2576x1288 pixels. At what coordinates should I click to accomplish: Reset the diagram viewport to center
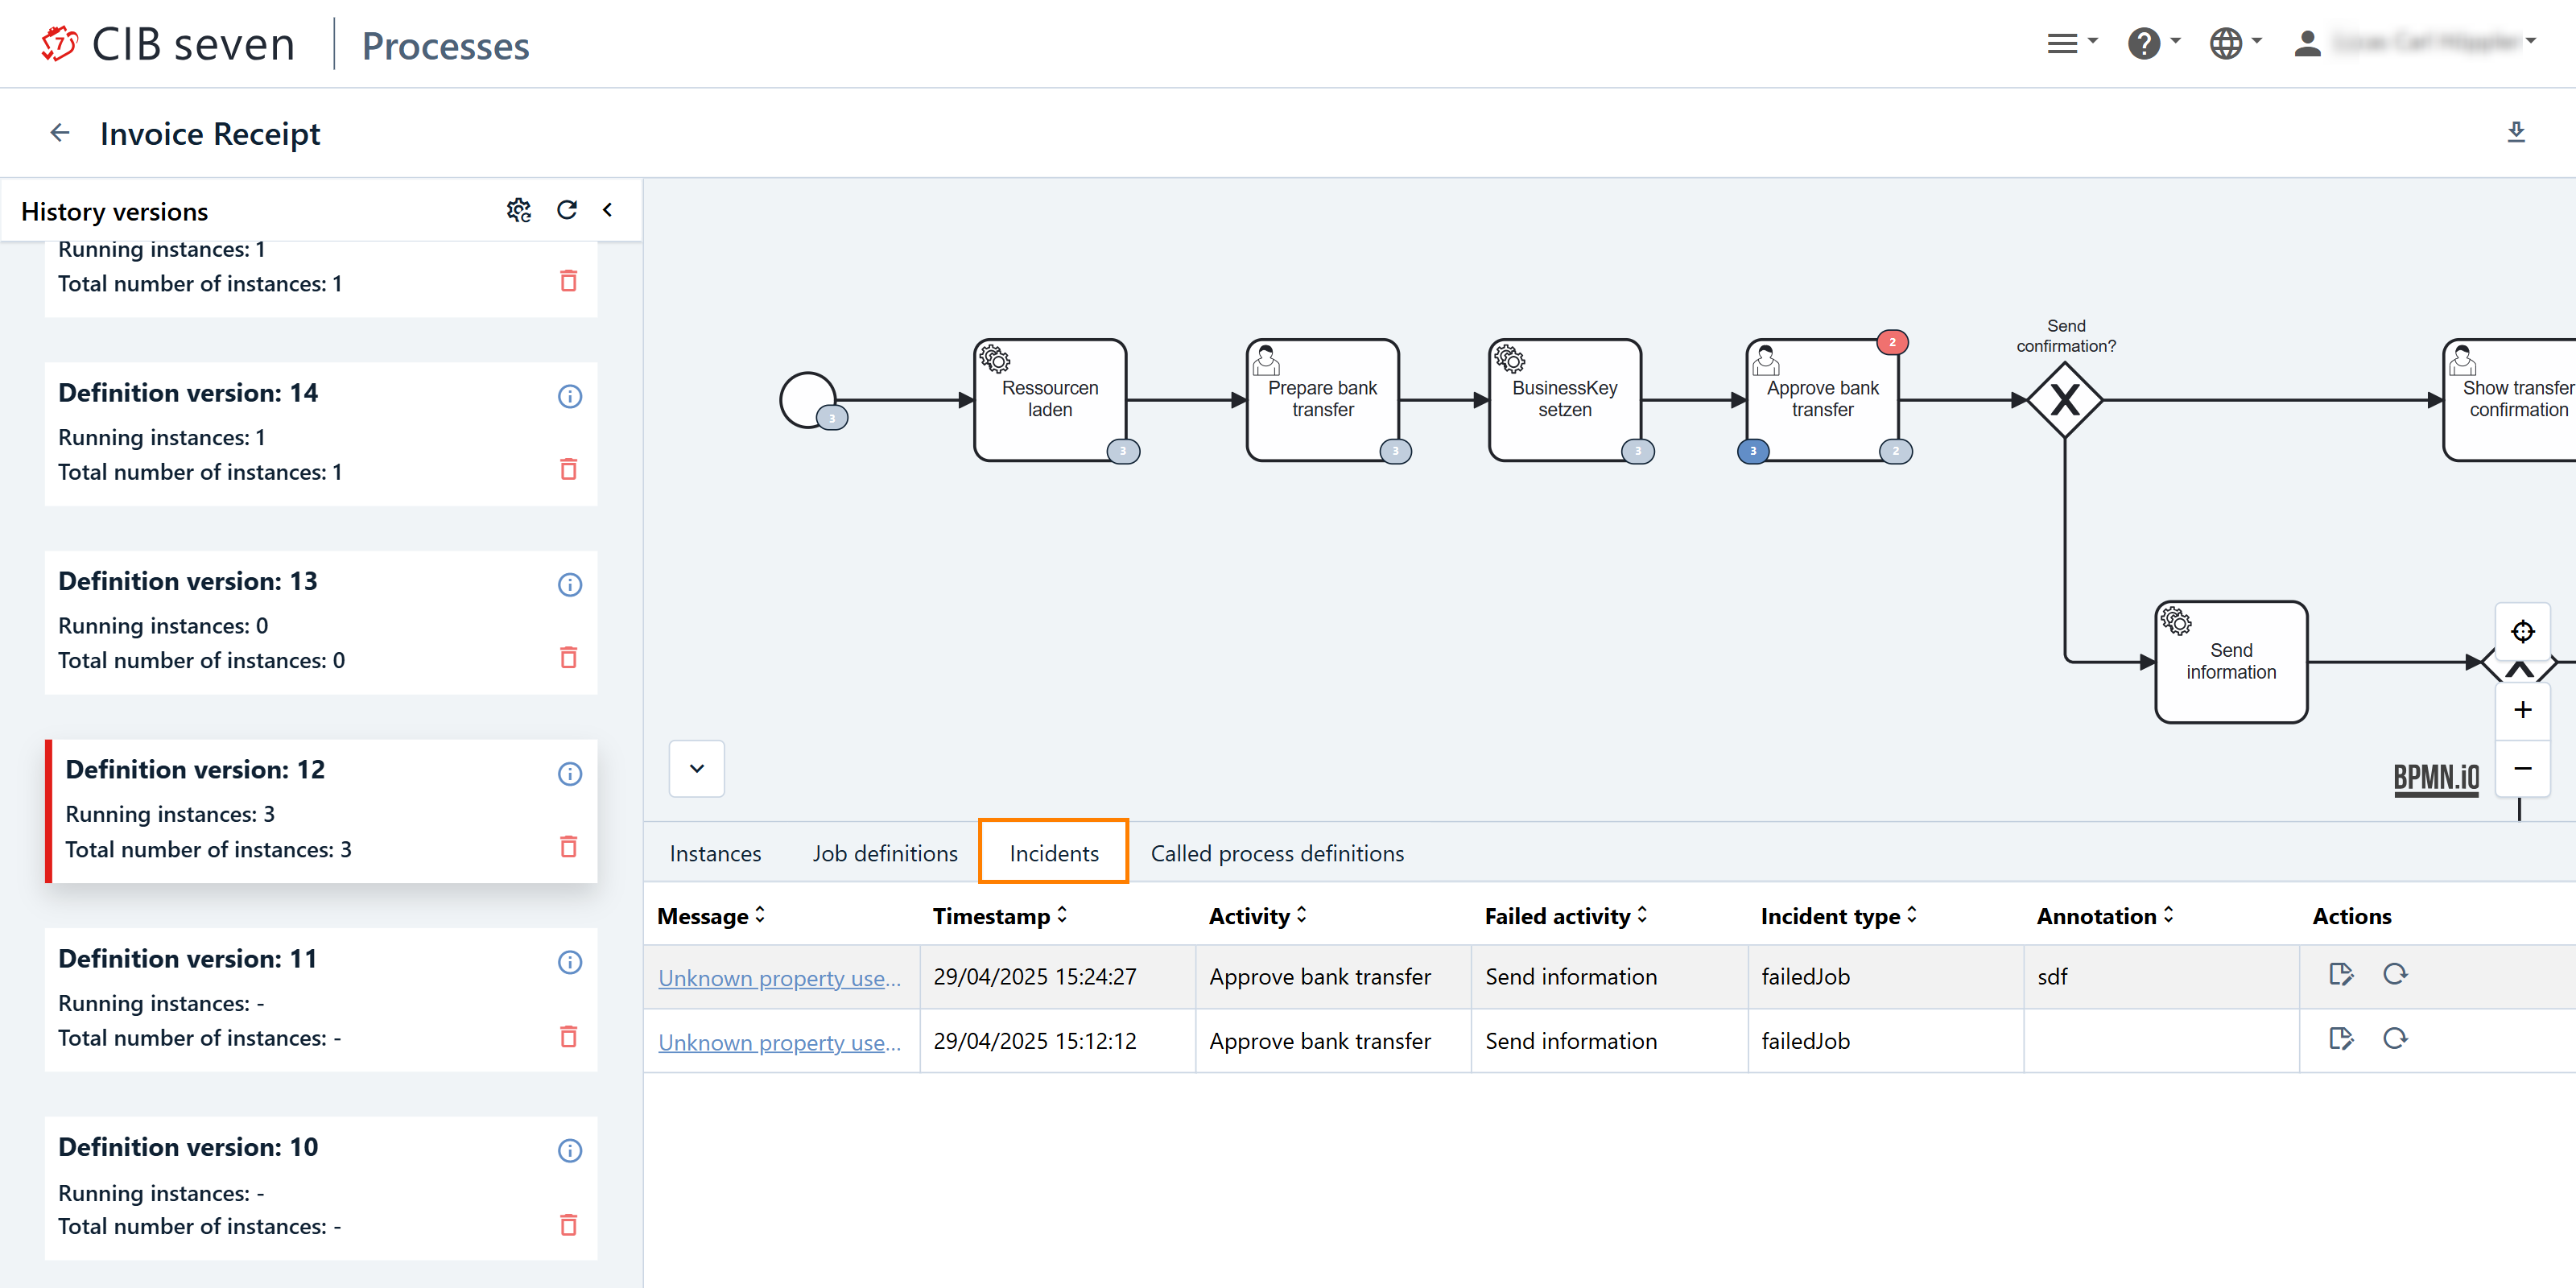tap(2522, 632)
